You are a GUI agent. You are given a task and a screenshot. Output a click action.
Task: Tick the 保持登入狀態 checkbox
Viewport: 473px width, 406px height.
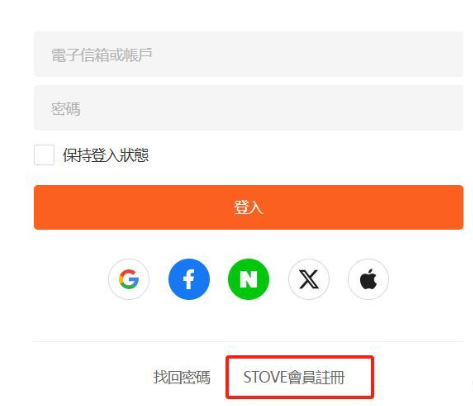click(44, 155)
